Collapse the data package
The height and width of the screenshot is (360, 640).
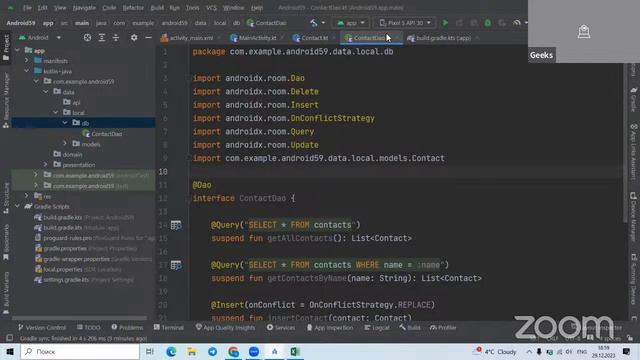(x=46, y=92)
